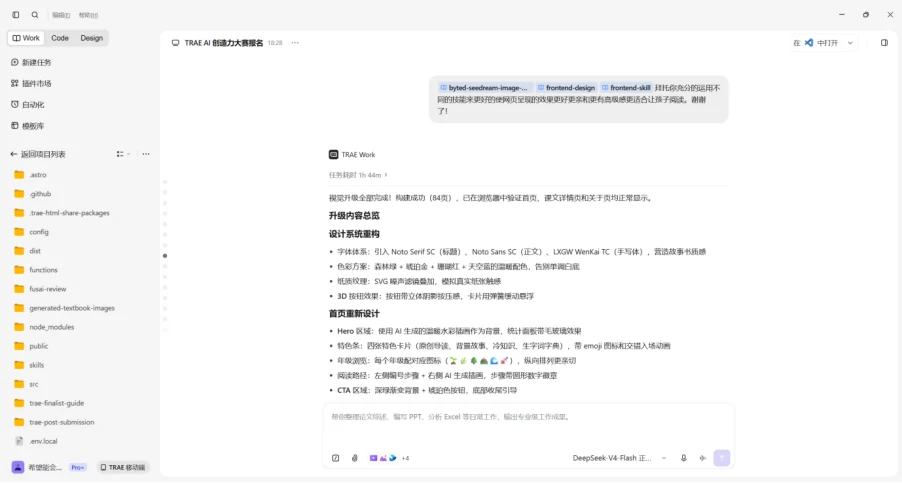The image size is (902, 483).
Task: Click the 设计系统重构 heading
Action: click(x=354, y=234)
